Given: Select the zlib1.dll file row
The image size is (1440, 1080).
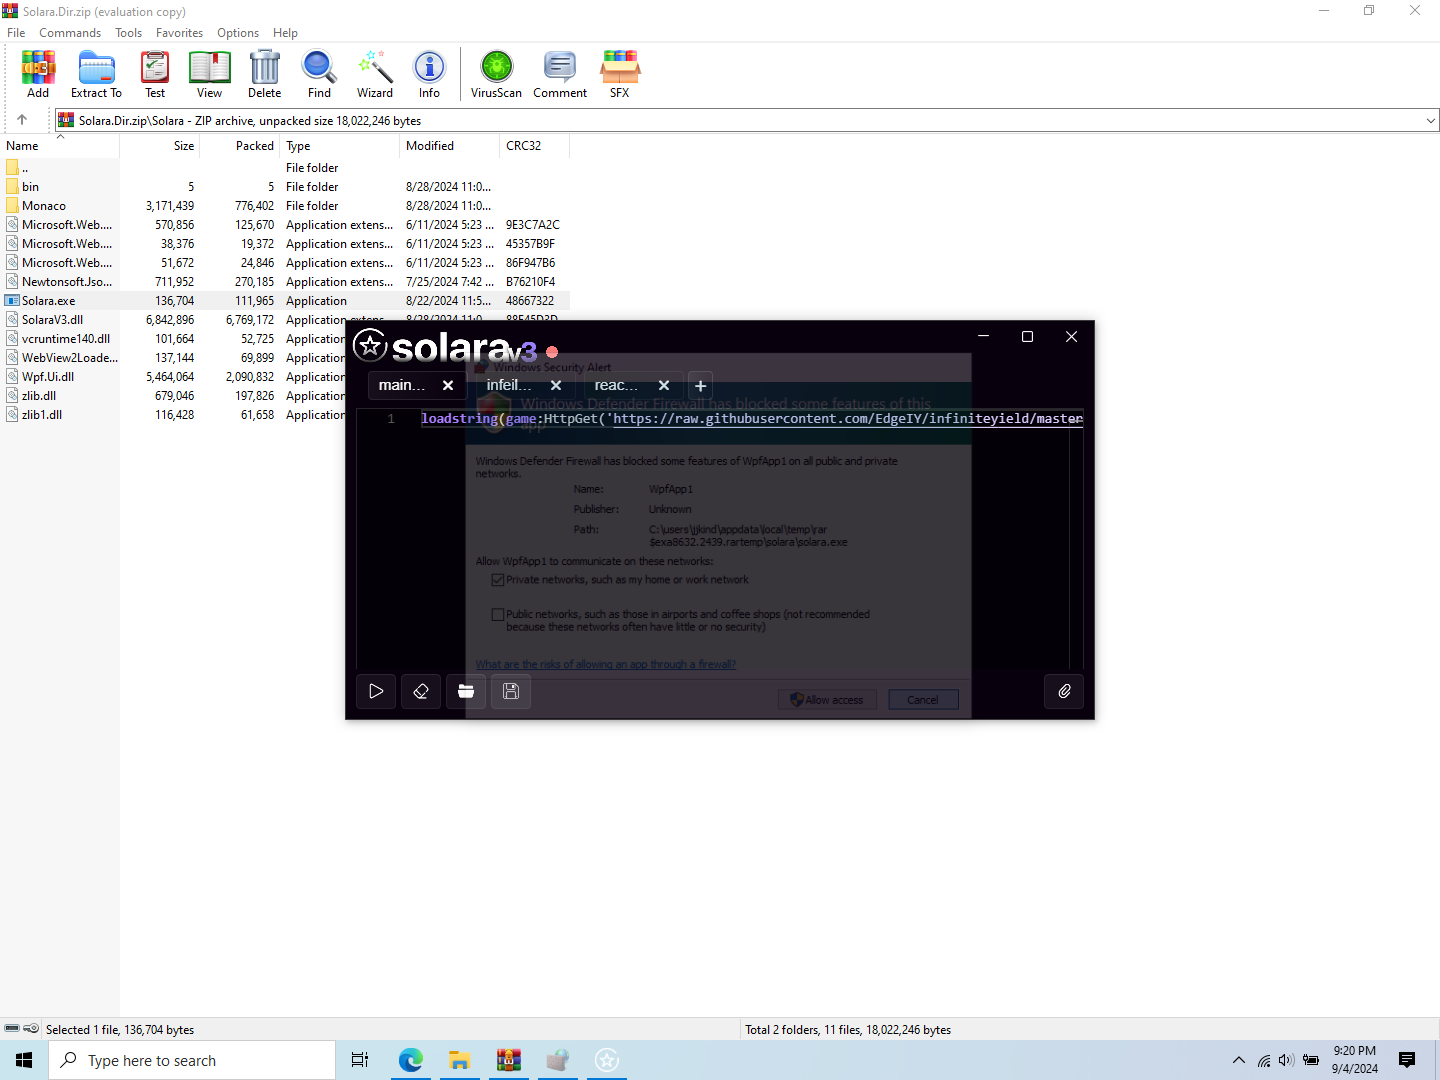Looking at the screenshot, I should 172,415.
